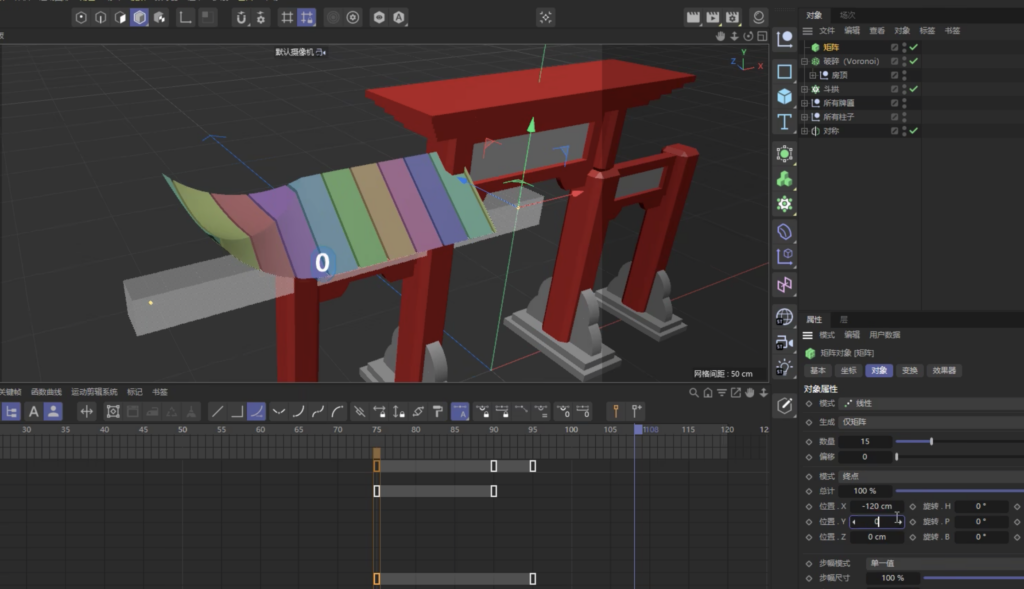The height and width of the screenshot is (589, 1024).
Task: Click the 位置 . X input field
Action: tap(877, 506)
